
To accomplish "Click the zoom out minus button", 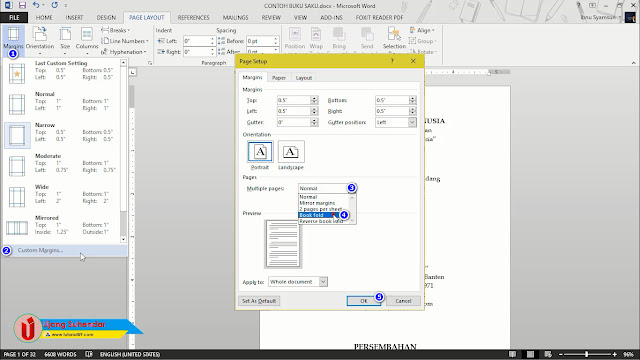I will [x=560, y=354].
